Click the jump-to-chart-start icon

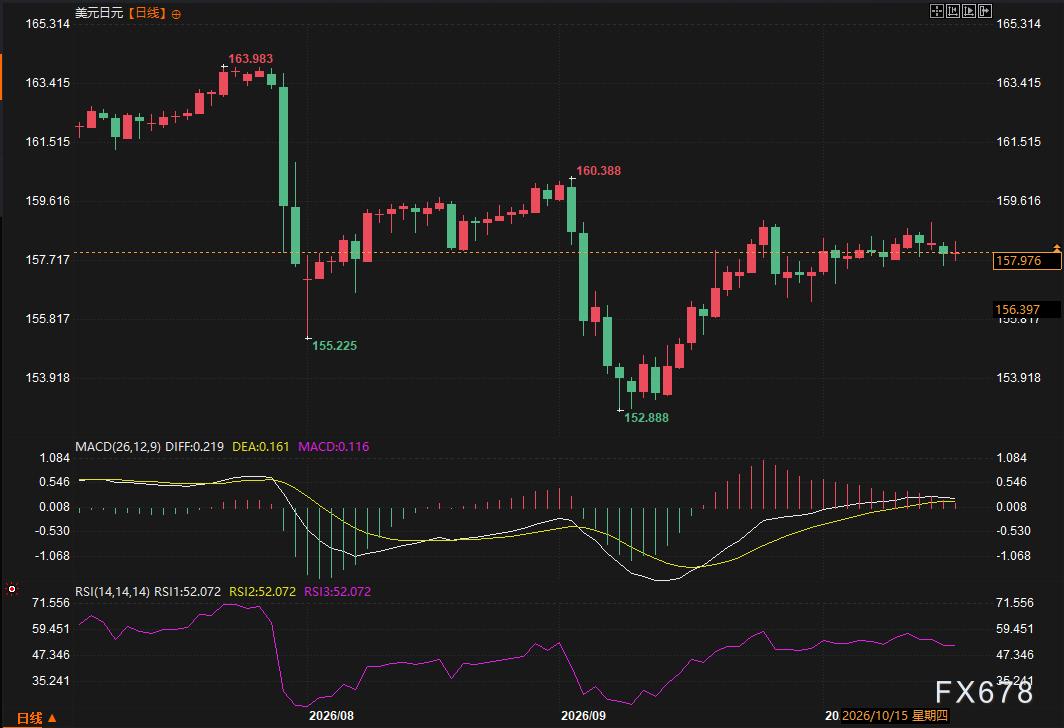[953, 11]
